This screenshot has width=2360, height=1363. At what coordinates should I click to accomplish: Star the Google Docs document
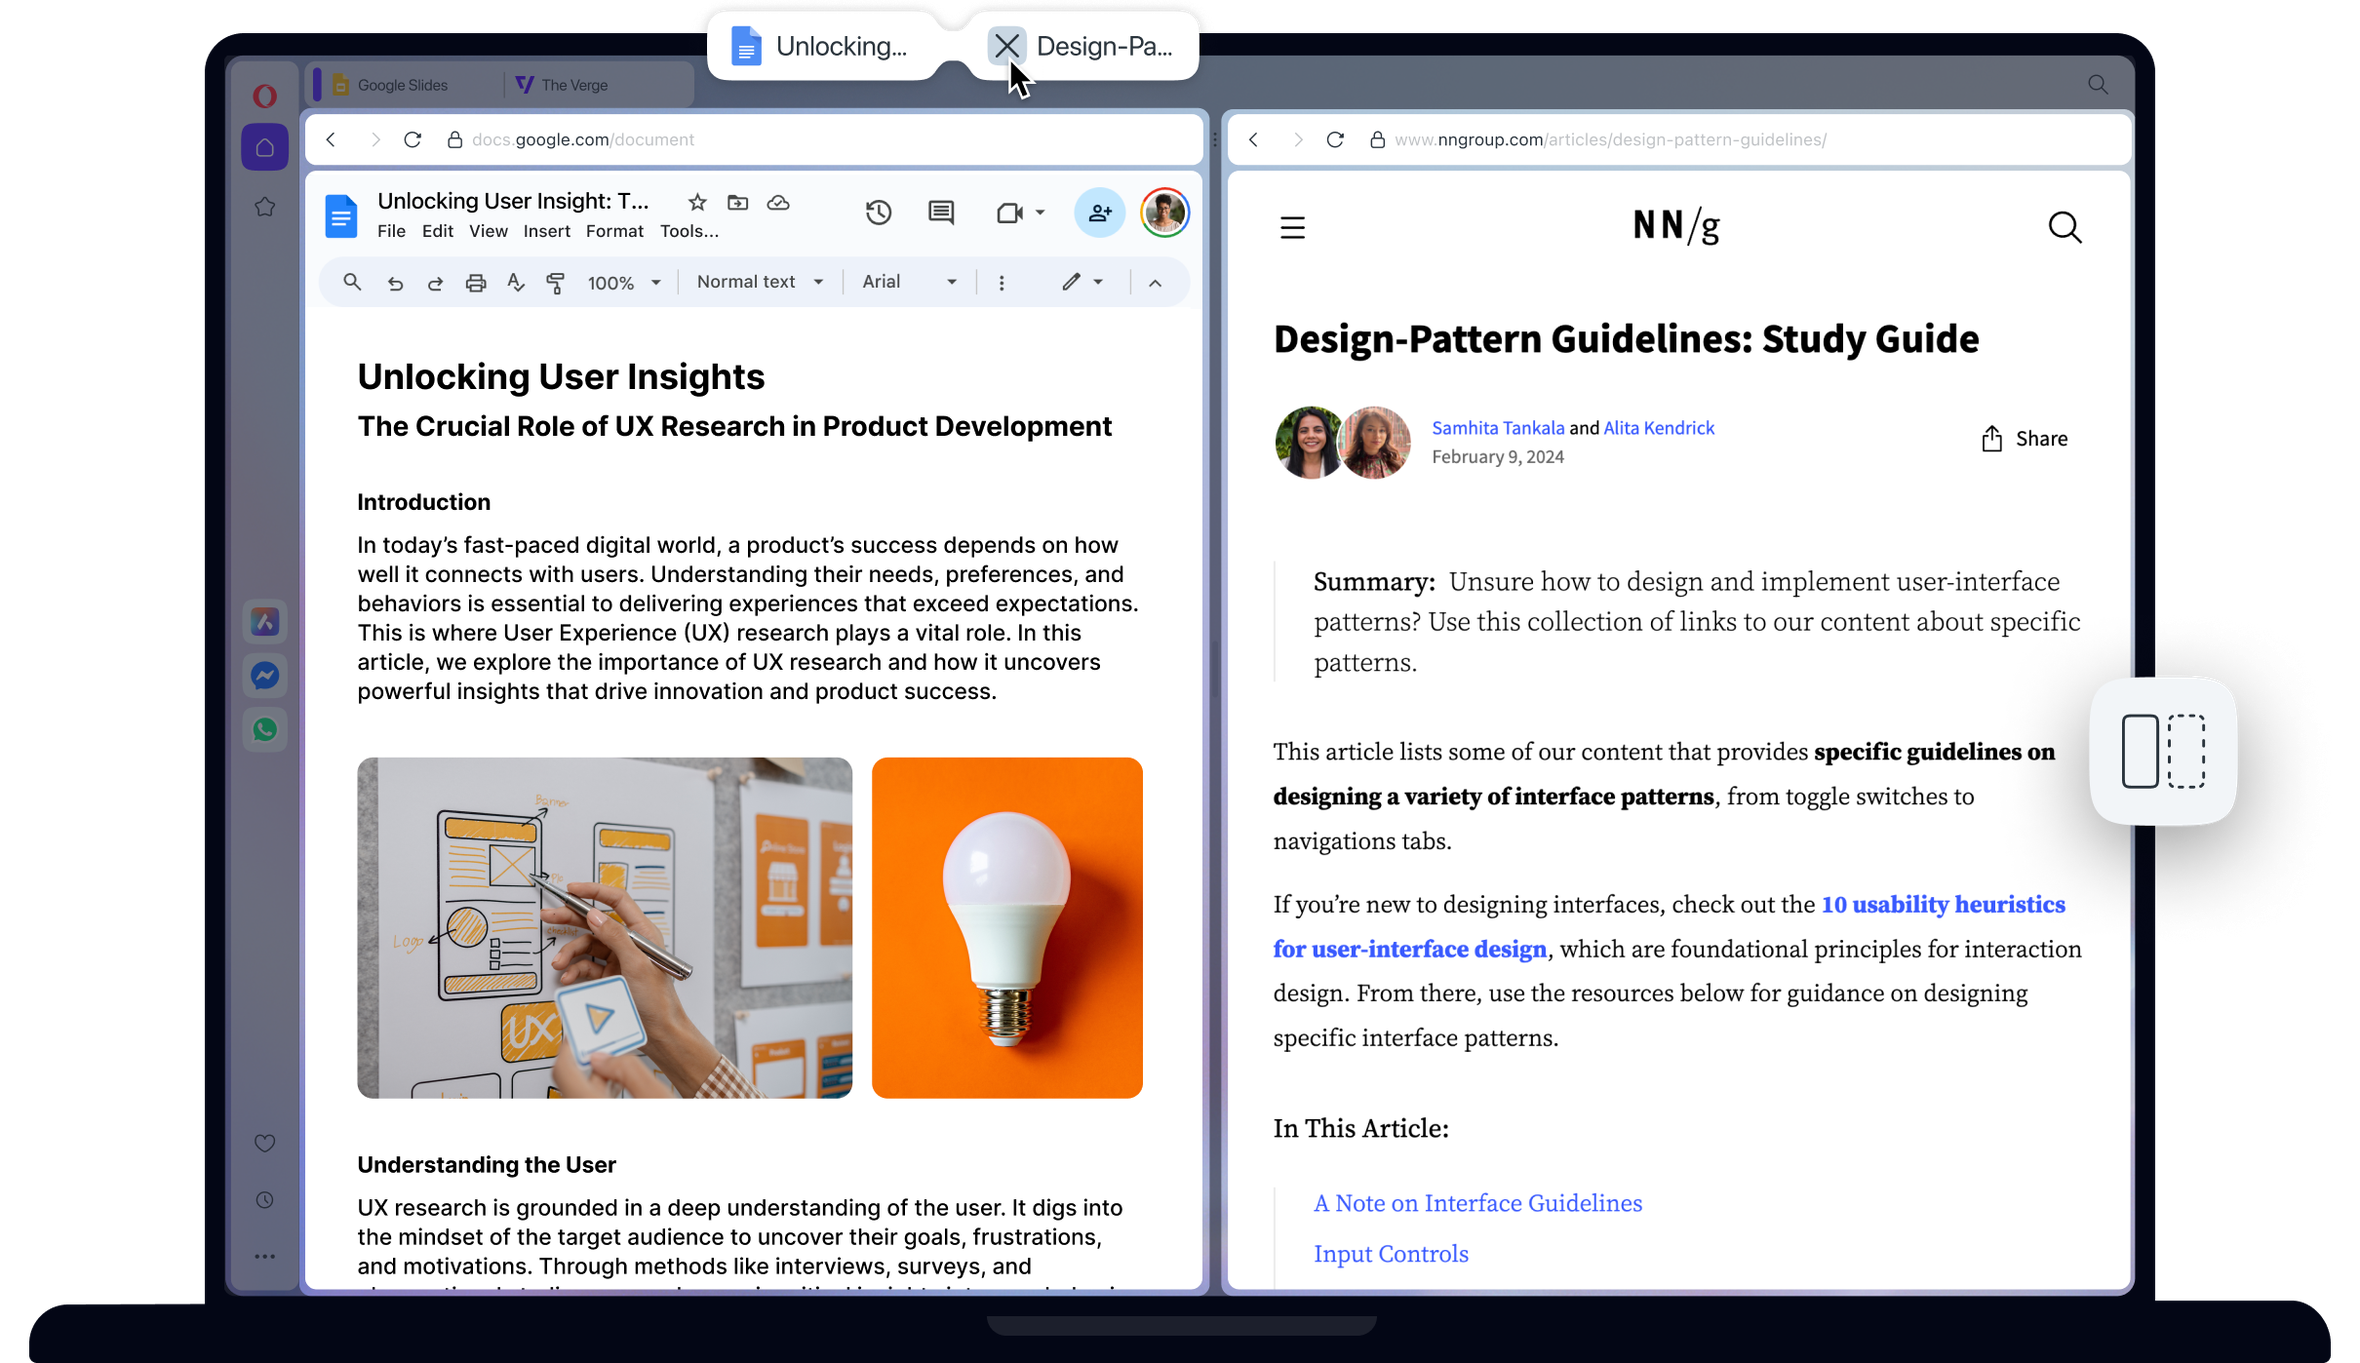[x=696, y=202]
